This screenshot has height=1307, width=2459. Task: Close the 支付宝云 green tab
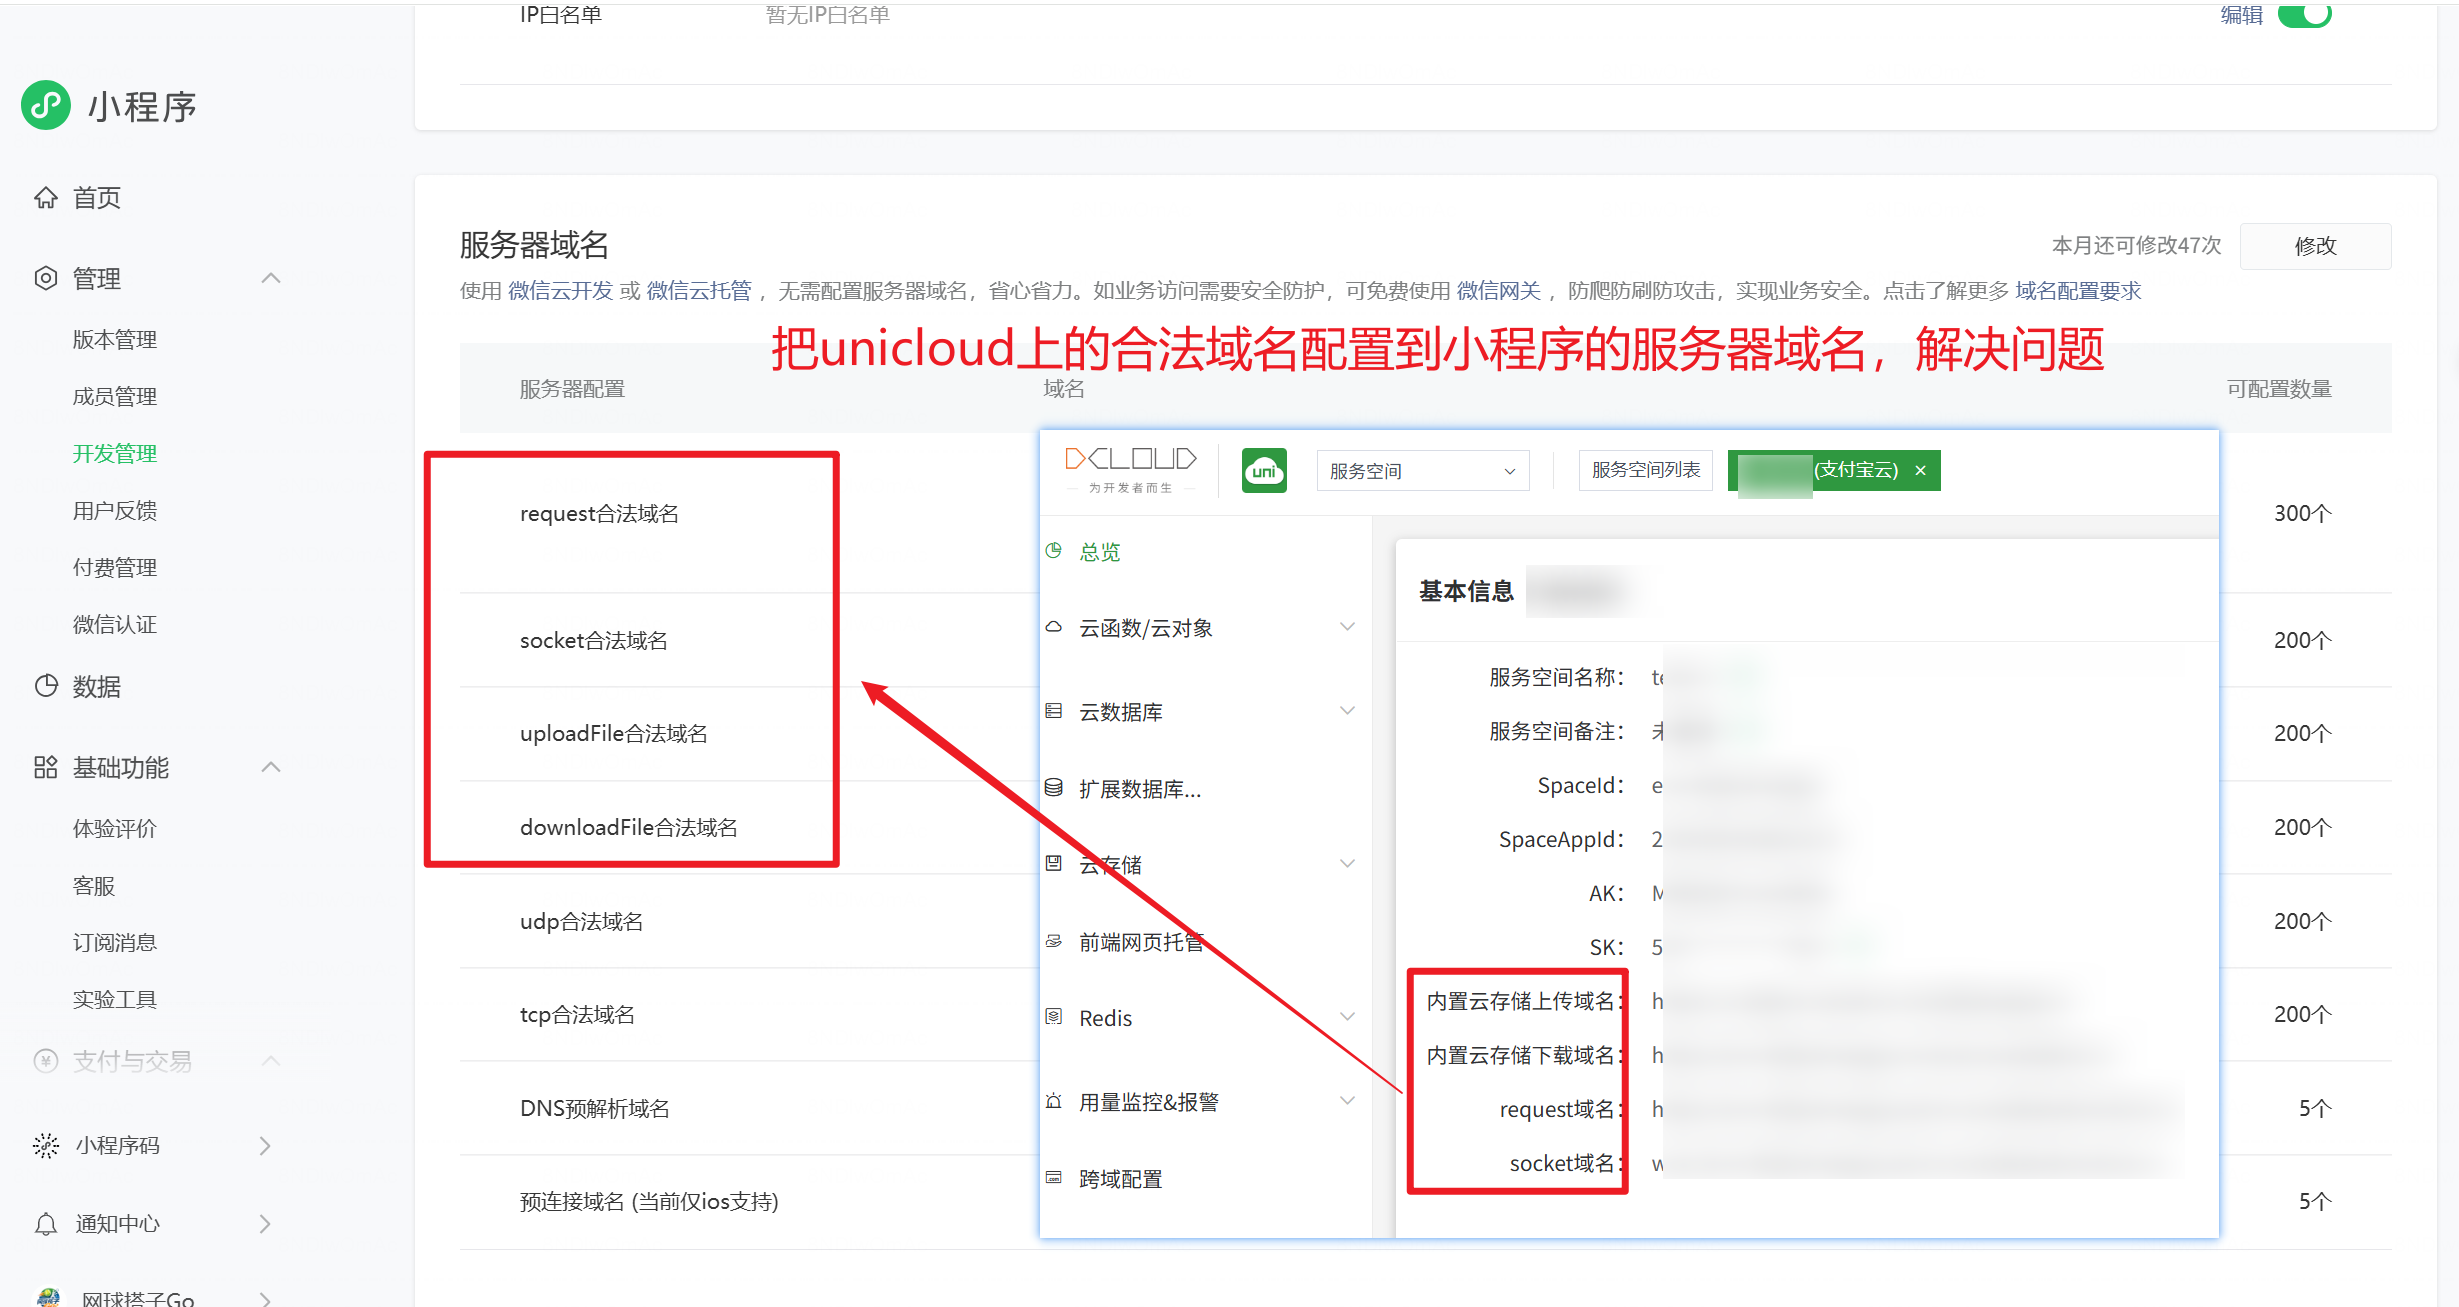pos(1920,470)
